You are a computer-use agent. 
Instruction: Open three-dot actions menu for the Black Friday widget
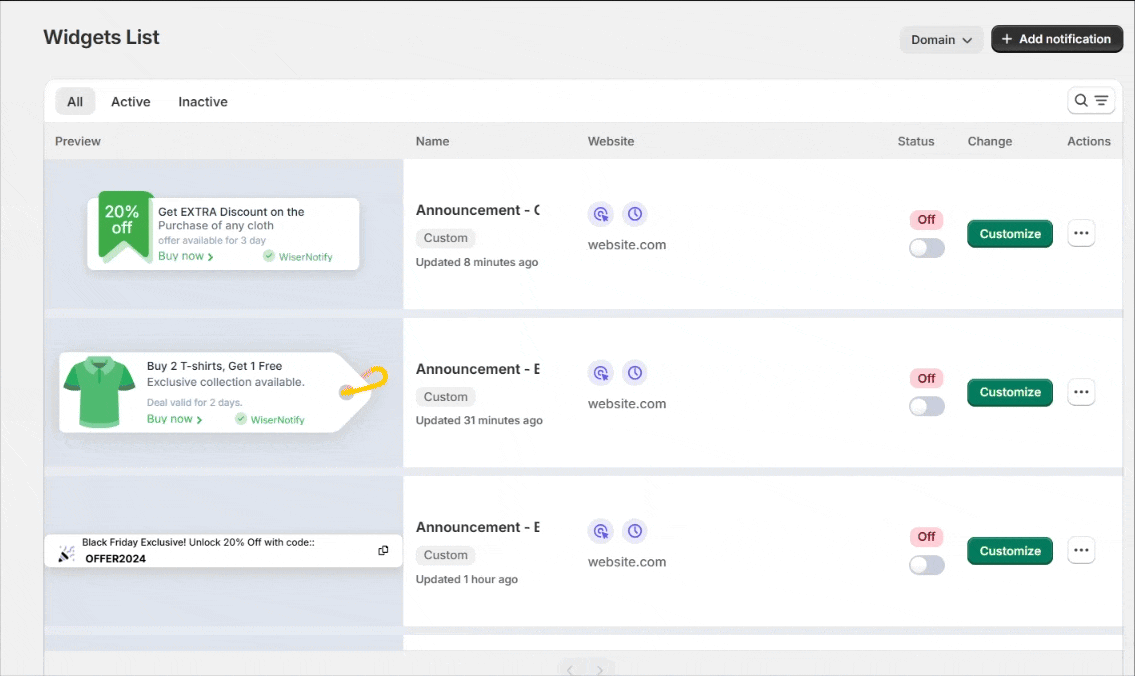[1080, 551]
